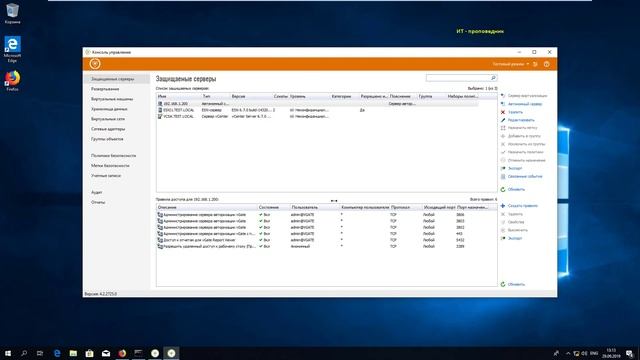Open the Тестовый режим dropdown
The height and width of the screenshot is (360, 640).
click(x=511, y=64)
